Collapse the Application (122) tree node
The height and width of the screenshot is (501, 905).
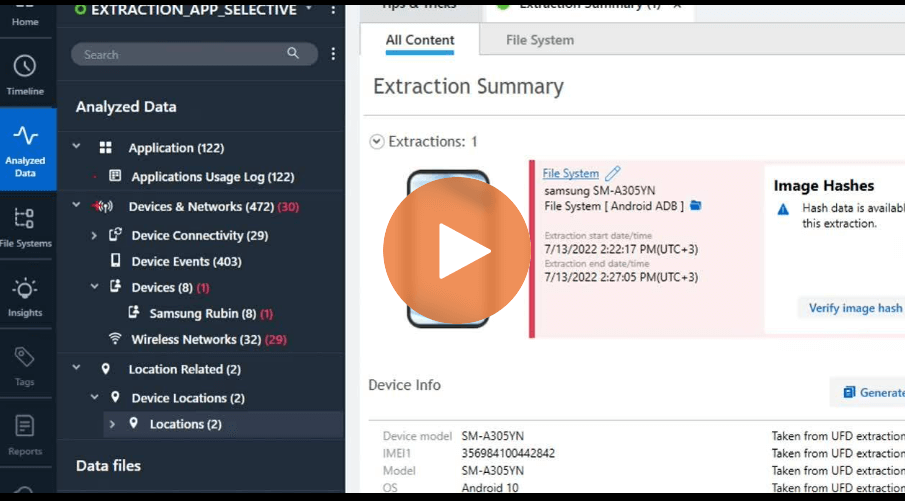[76, 147]
